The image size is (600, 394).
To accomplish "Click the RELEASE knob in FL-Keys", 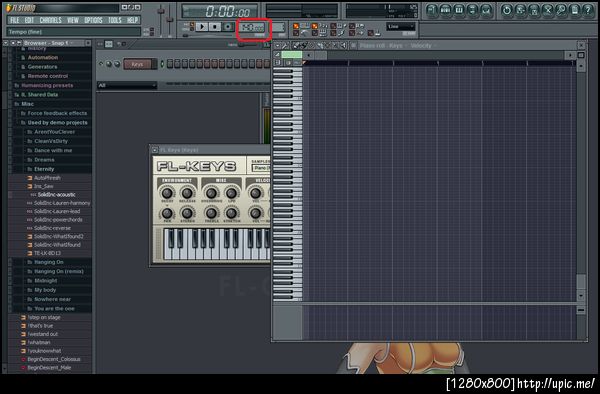I will click(187, 193).
